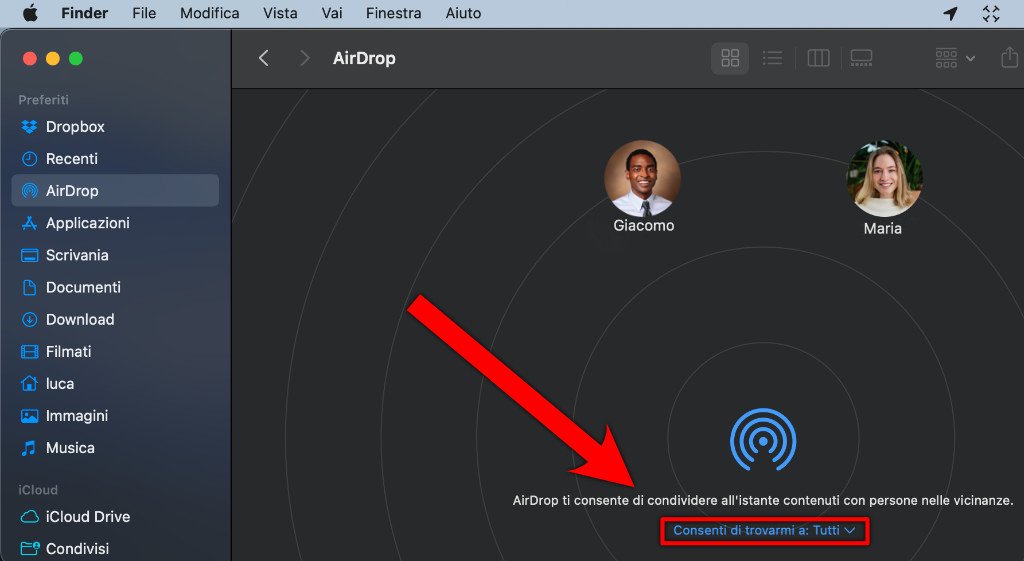Select Maria's AirDrop avatar

884,178
